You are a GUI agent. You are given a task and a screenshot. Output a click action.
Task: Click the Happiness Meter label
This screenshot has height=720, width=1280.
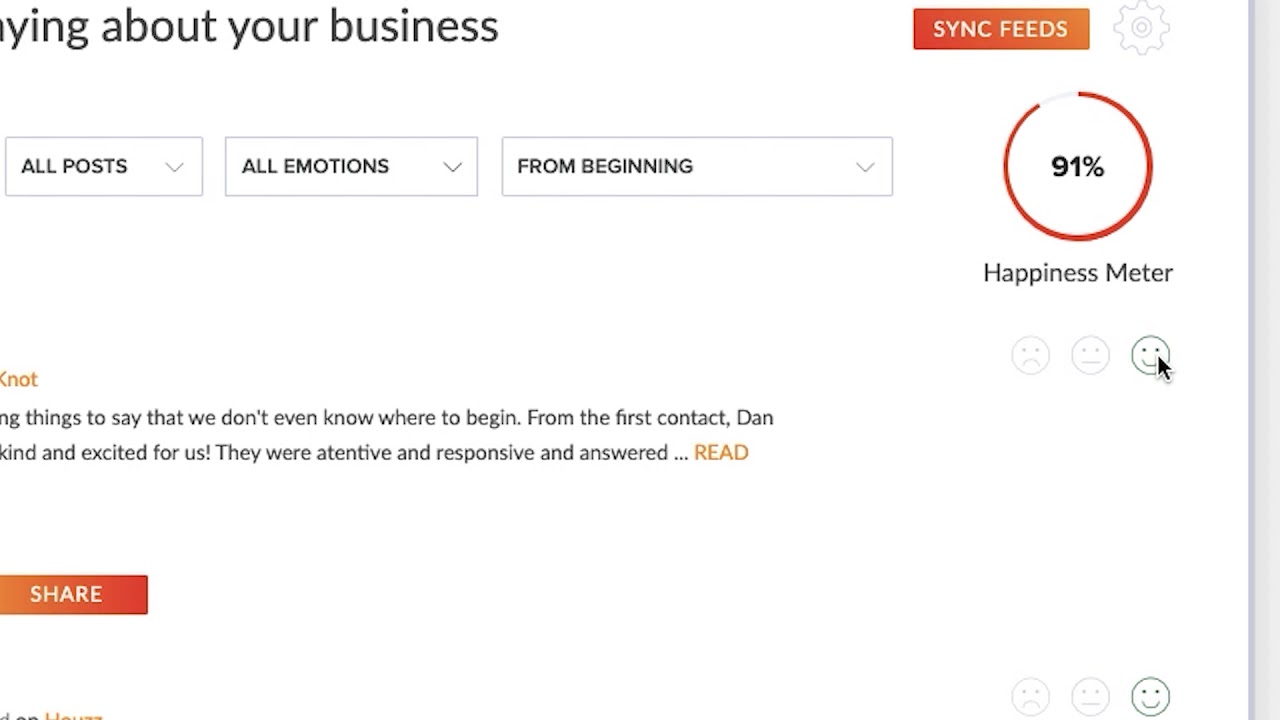click(x=1078, y=273)
